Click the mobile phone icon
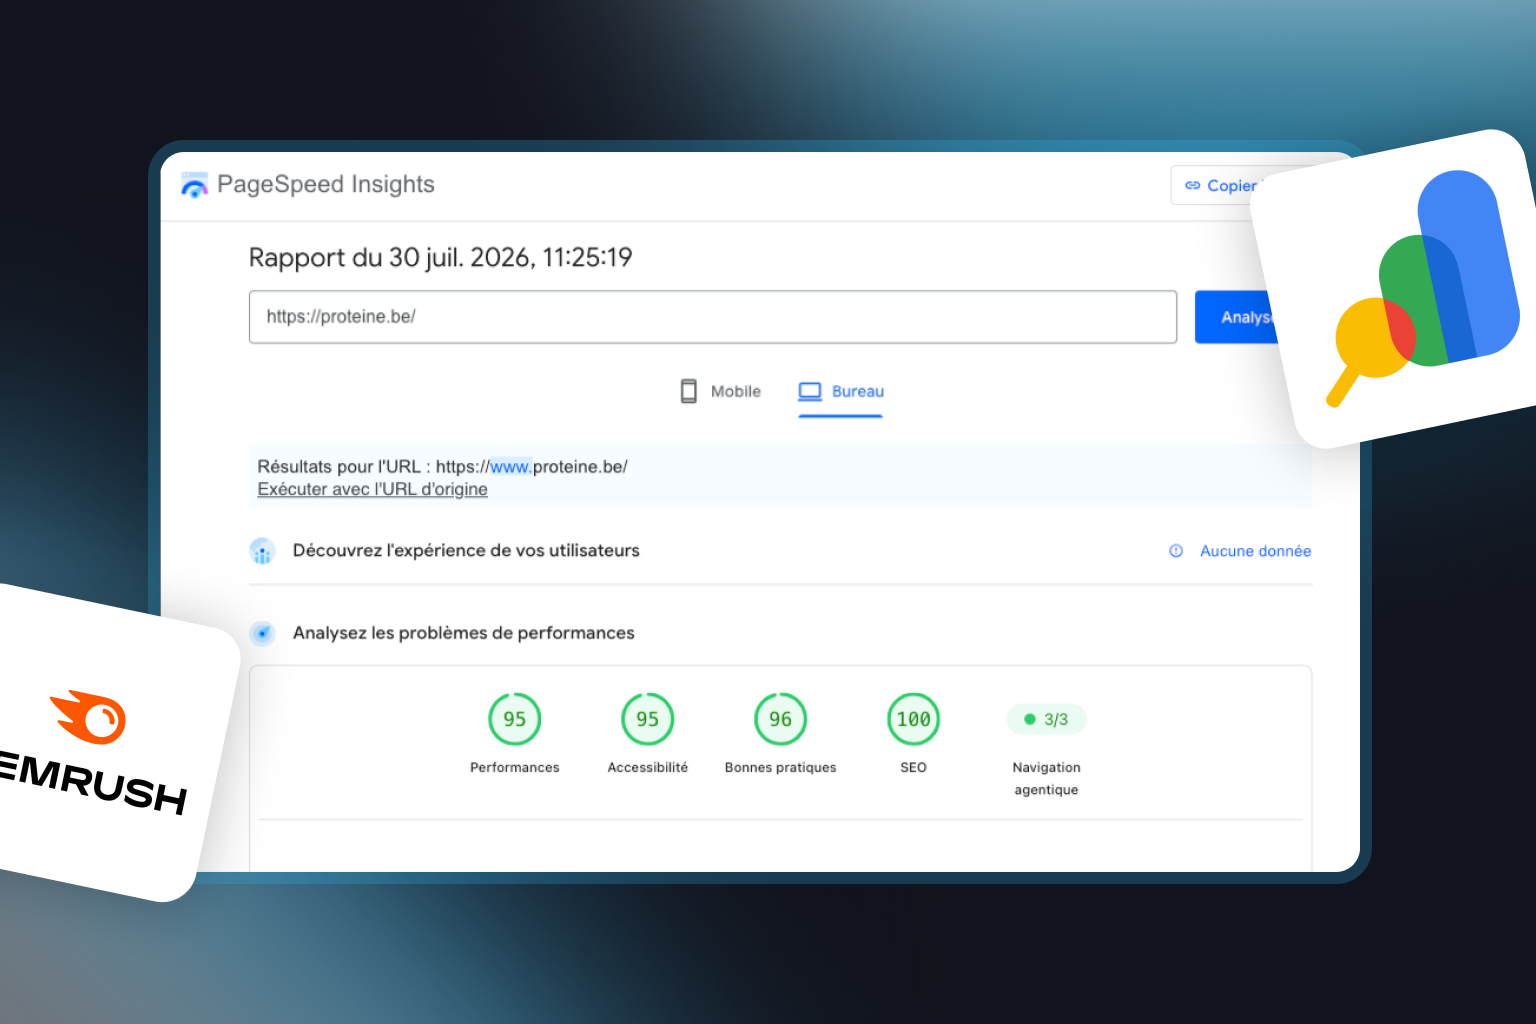 [689, 391]
